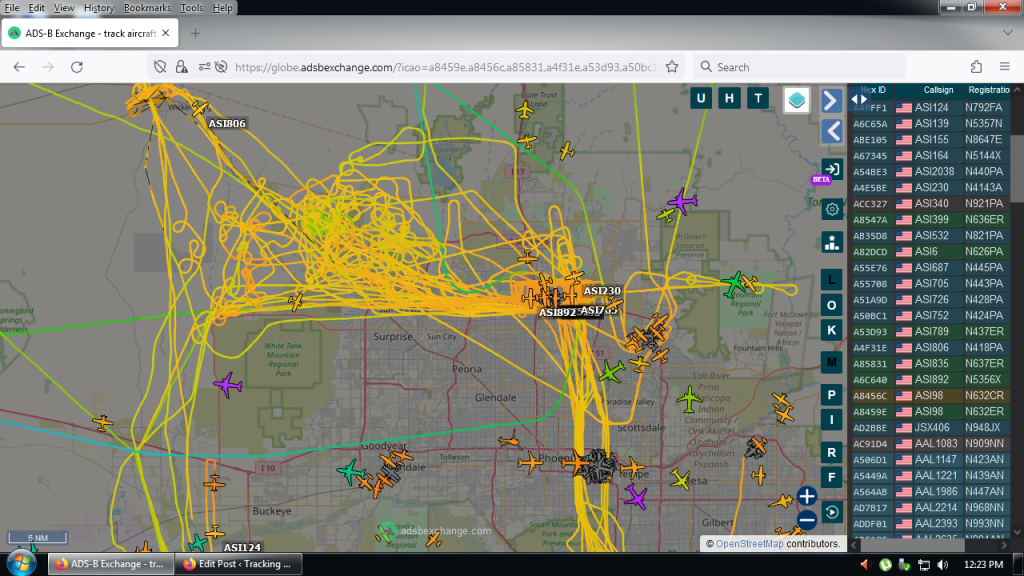Bookmark this page with star
The width and height of the screenshot is (1024, 576).
(x=672, y=67)
